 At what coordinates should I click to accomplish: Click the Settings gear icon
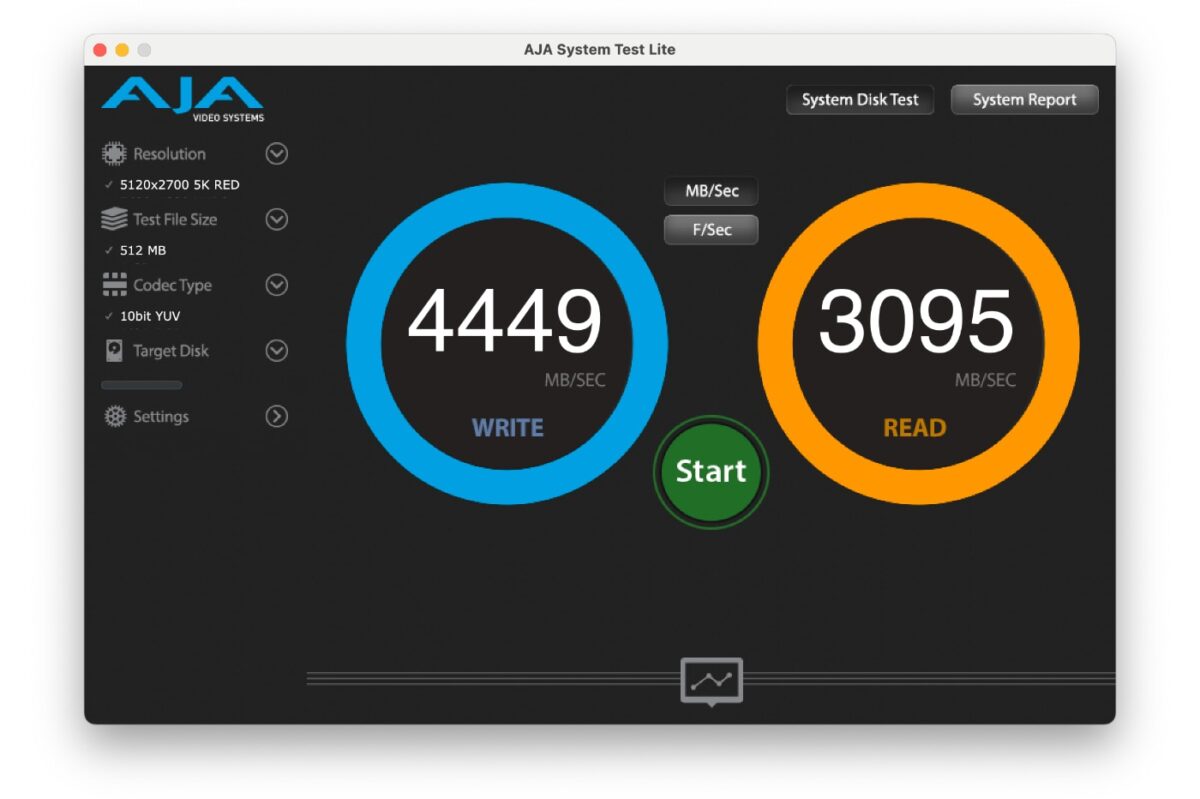(115, 417)
